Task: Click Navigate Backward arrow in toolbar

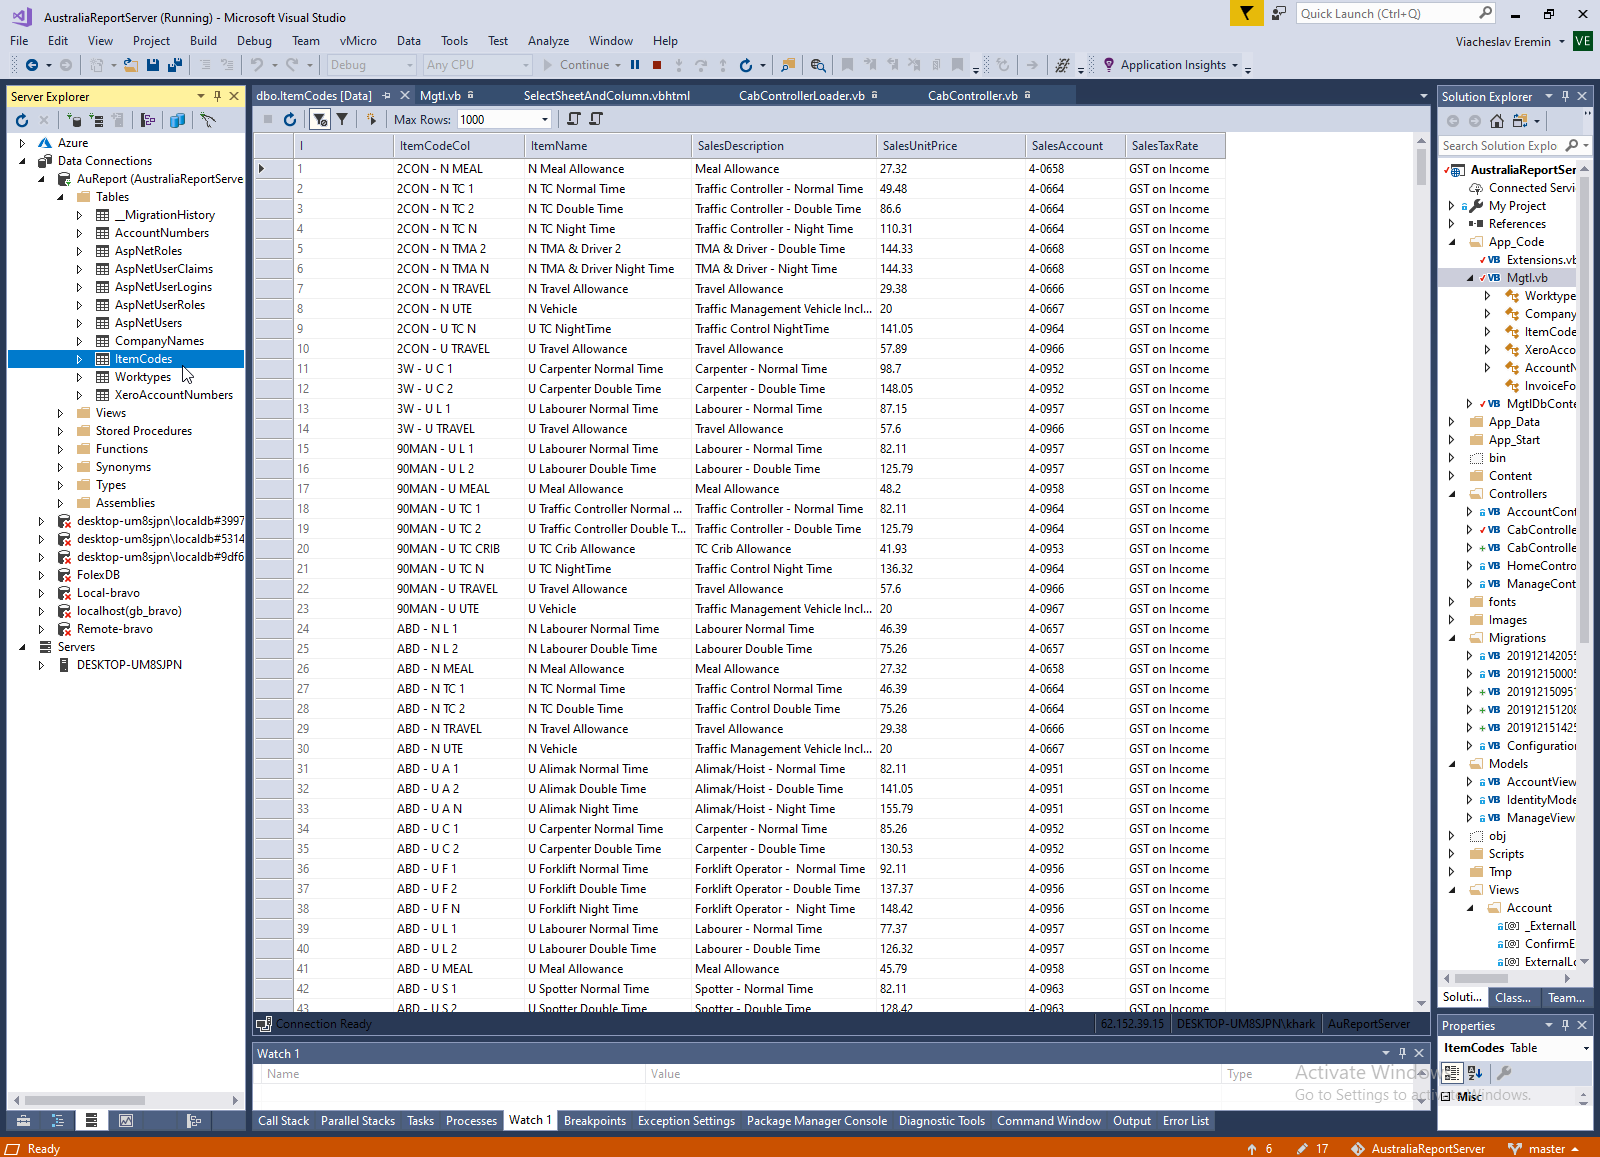Action: (32, 65)
